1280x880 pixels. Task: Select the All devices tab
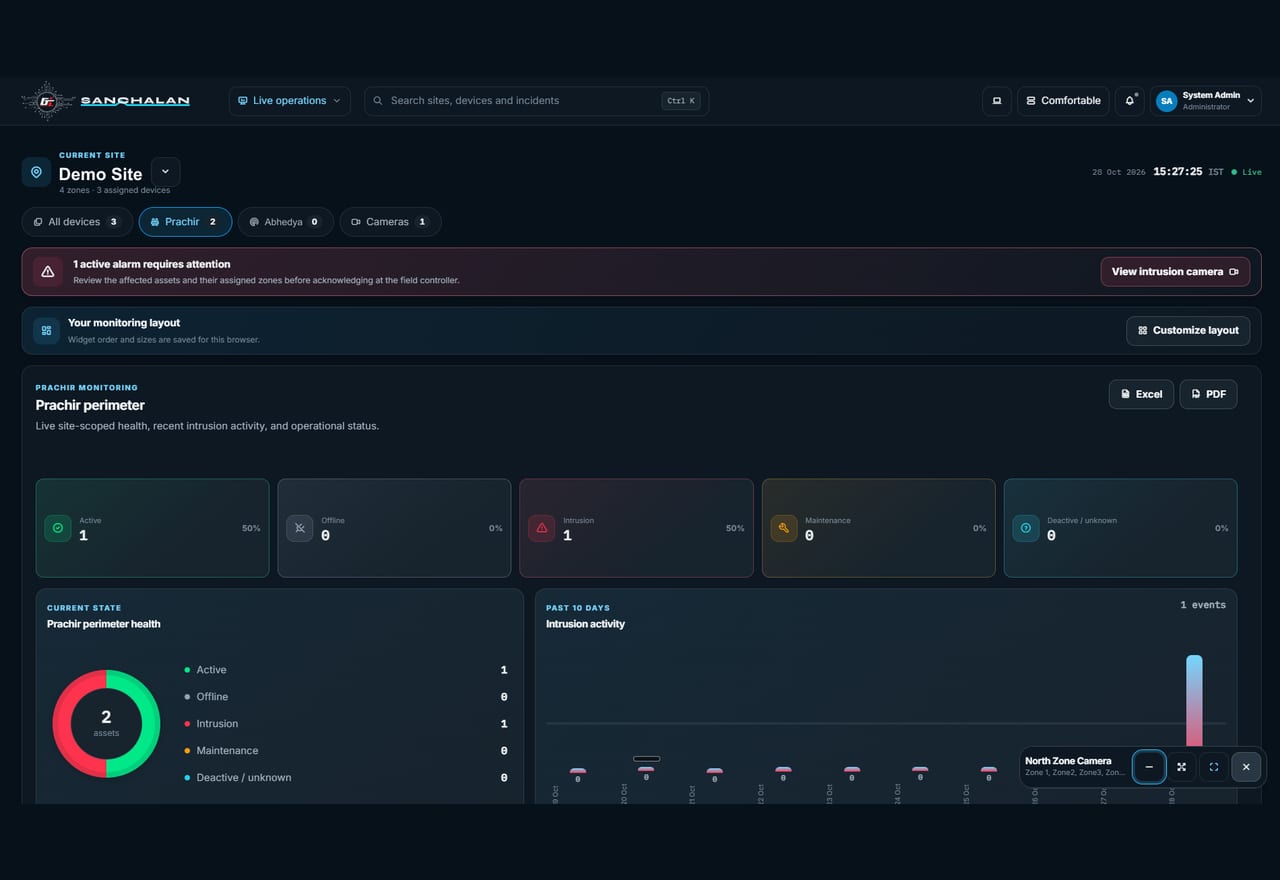[x=76, y=222]
